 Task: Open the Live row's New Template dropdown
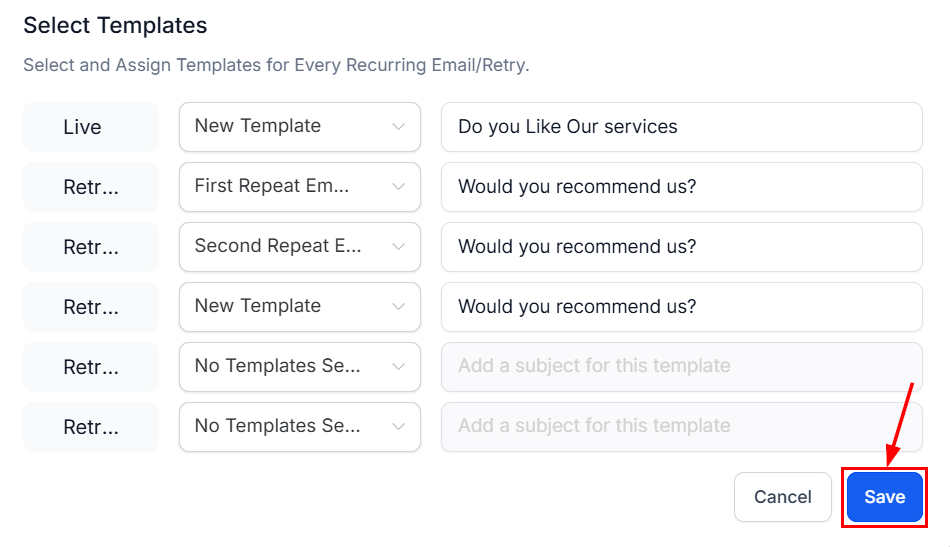coord(299,127)
